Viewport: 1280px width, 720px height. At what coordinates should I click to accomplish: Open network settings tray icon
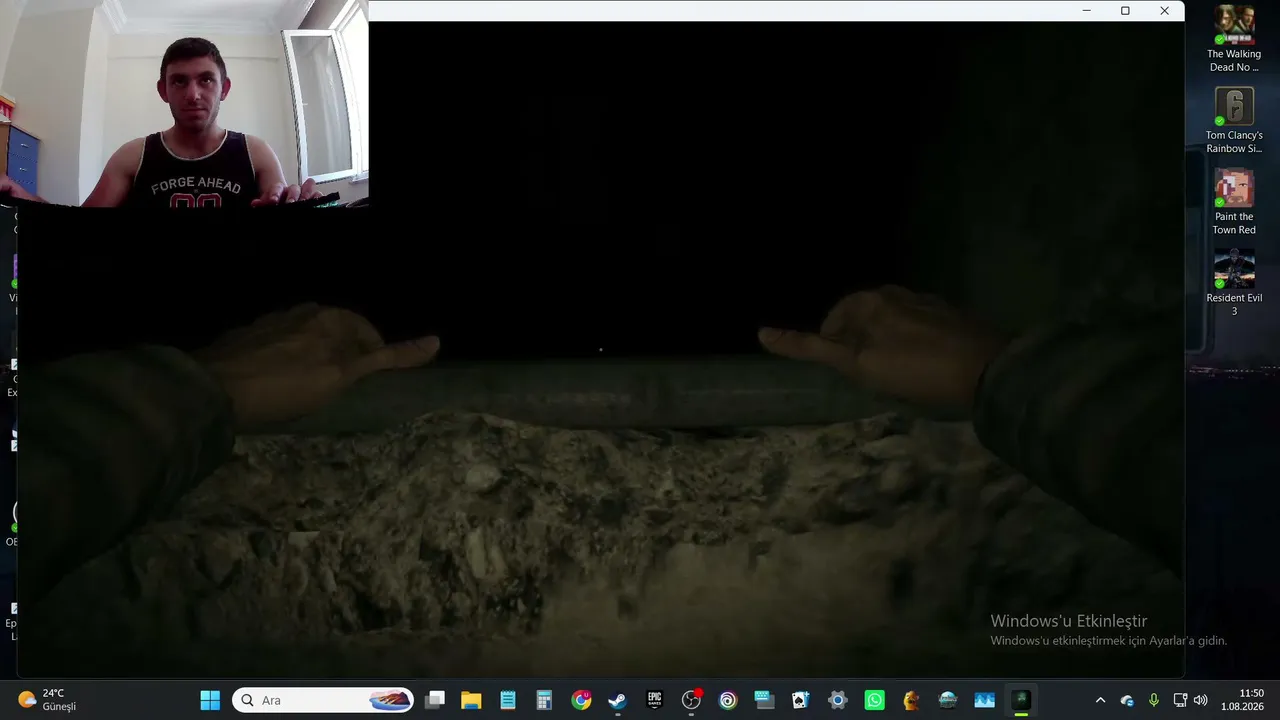pyautogui.click(x=1180, y=700)
